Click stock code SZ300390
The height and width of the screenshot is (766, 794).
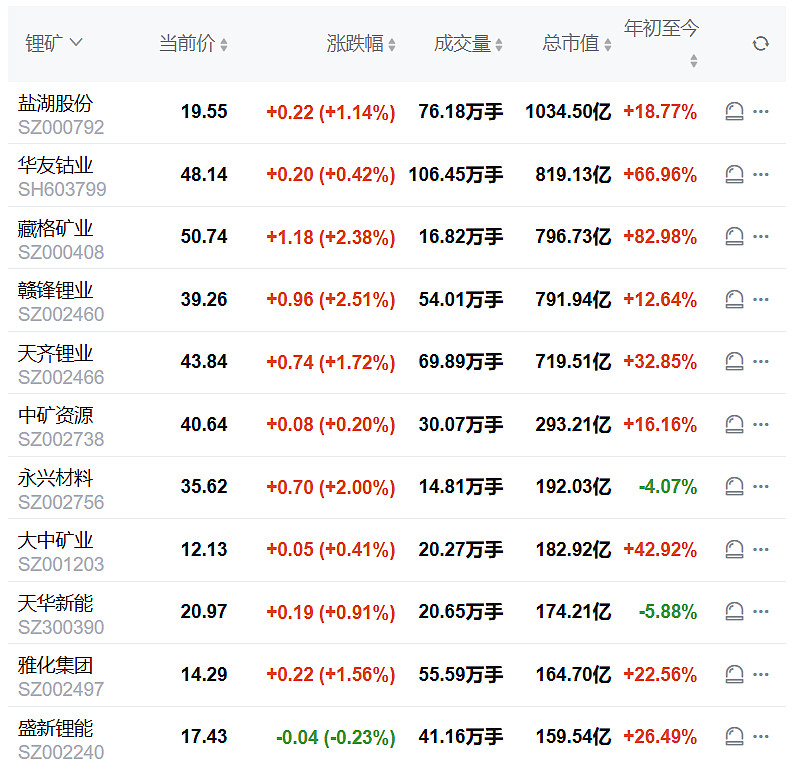[61, 627]
